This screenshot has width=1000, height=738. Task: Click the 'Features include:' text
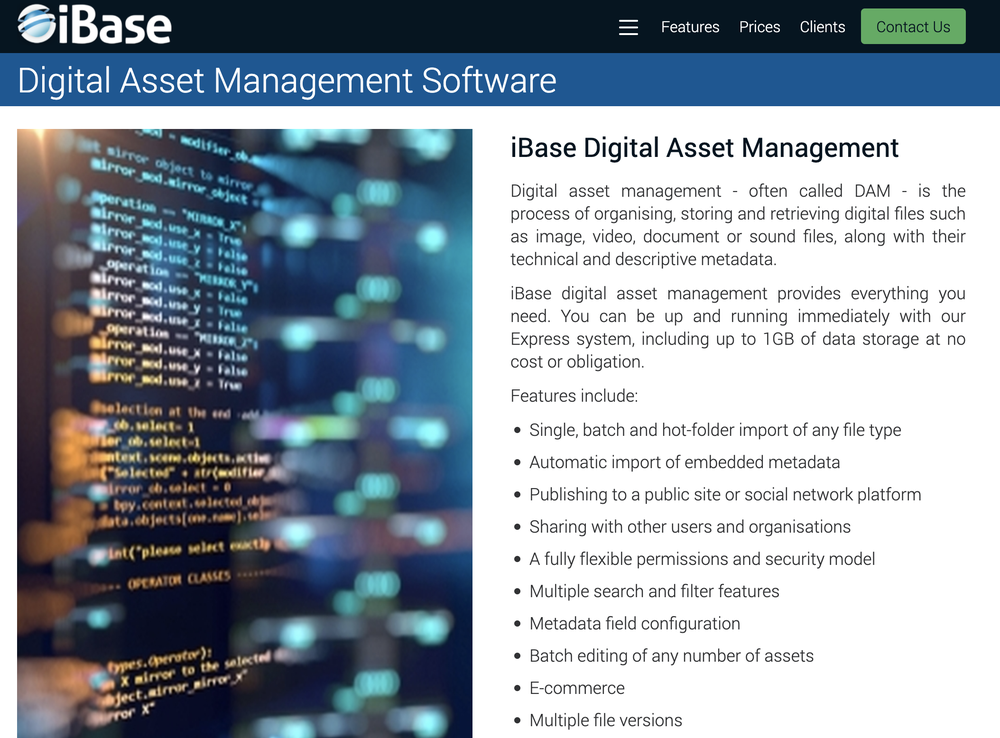(574, 396)
